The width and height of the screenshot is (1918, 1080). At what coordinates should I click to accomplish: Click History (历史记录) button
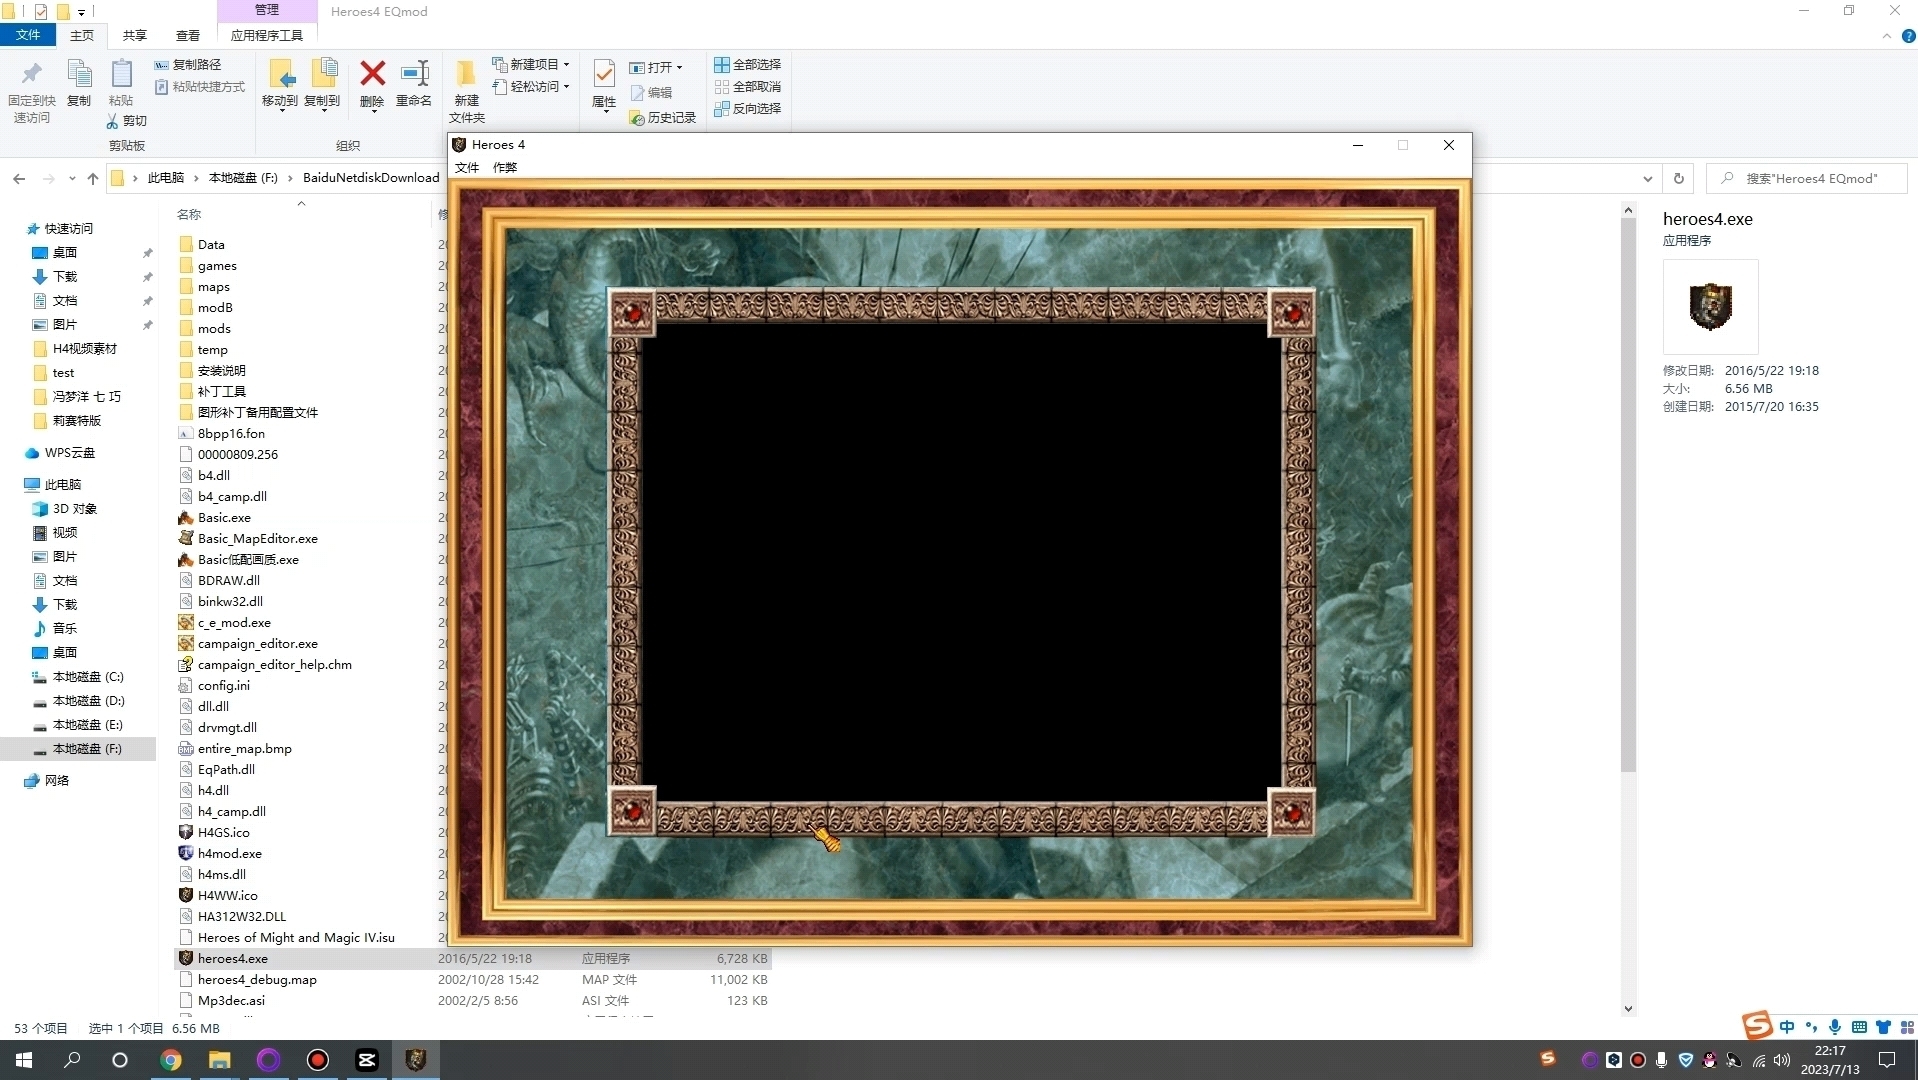pos(662,118)
